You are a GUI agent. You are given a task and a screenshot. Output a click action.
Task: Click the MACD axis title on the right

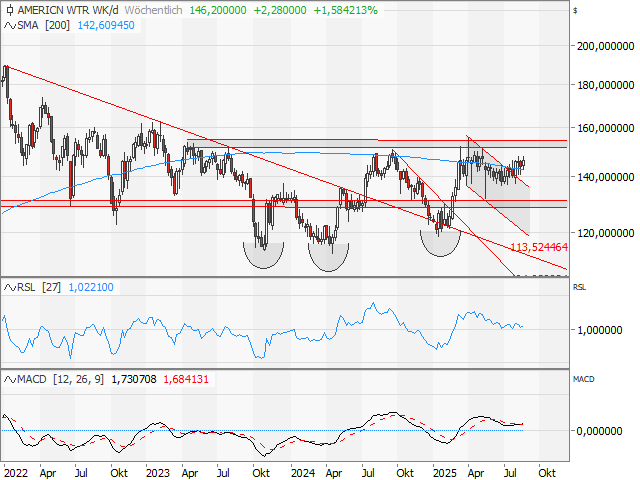[x=583, y=379]
